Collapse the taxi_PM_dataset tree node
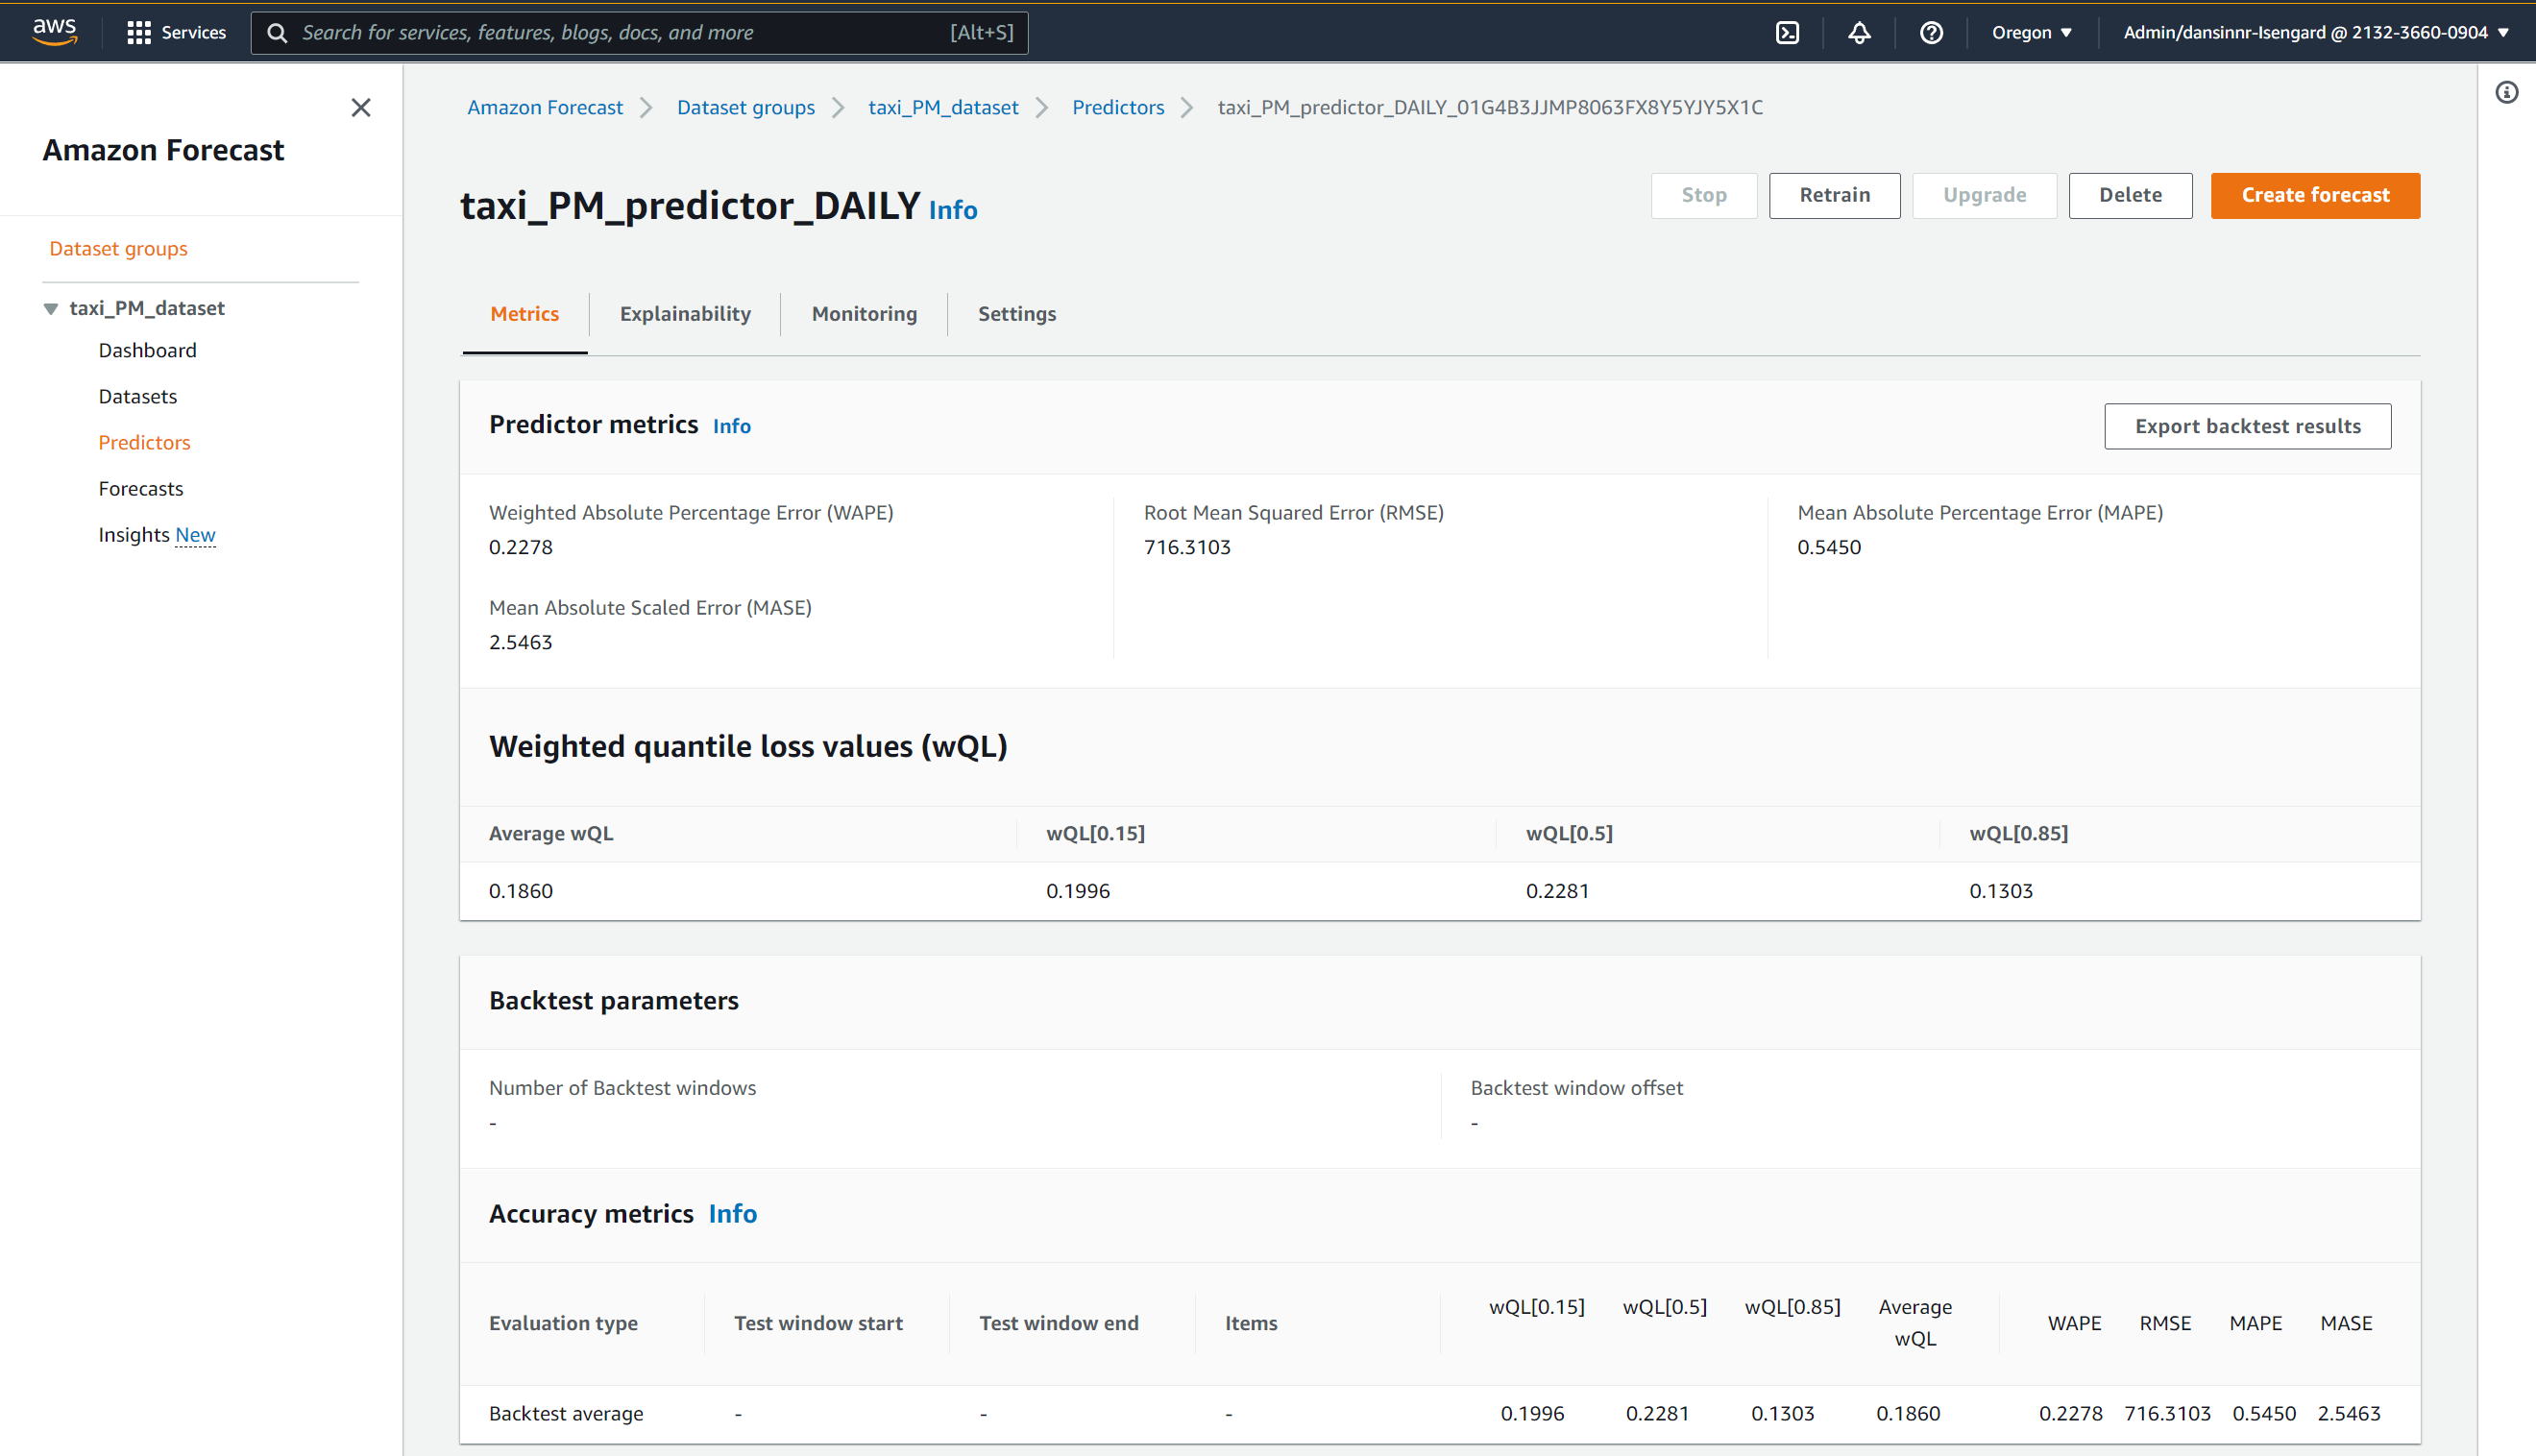2536x1456 pixels. tap(51, 308)
